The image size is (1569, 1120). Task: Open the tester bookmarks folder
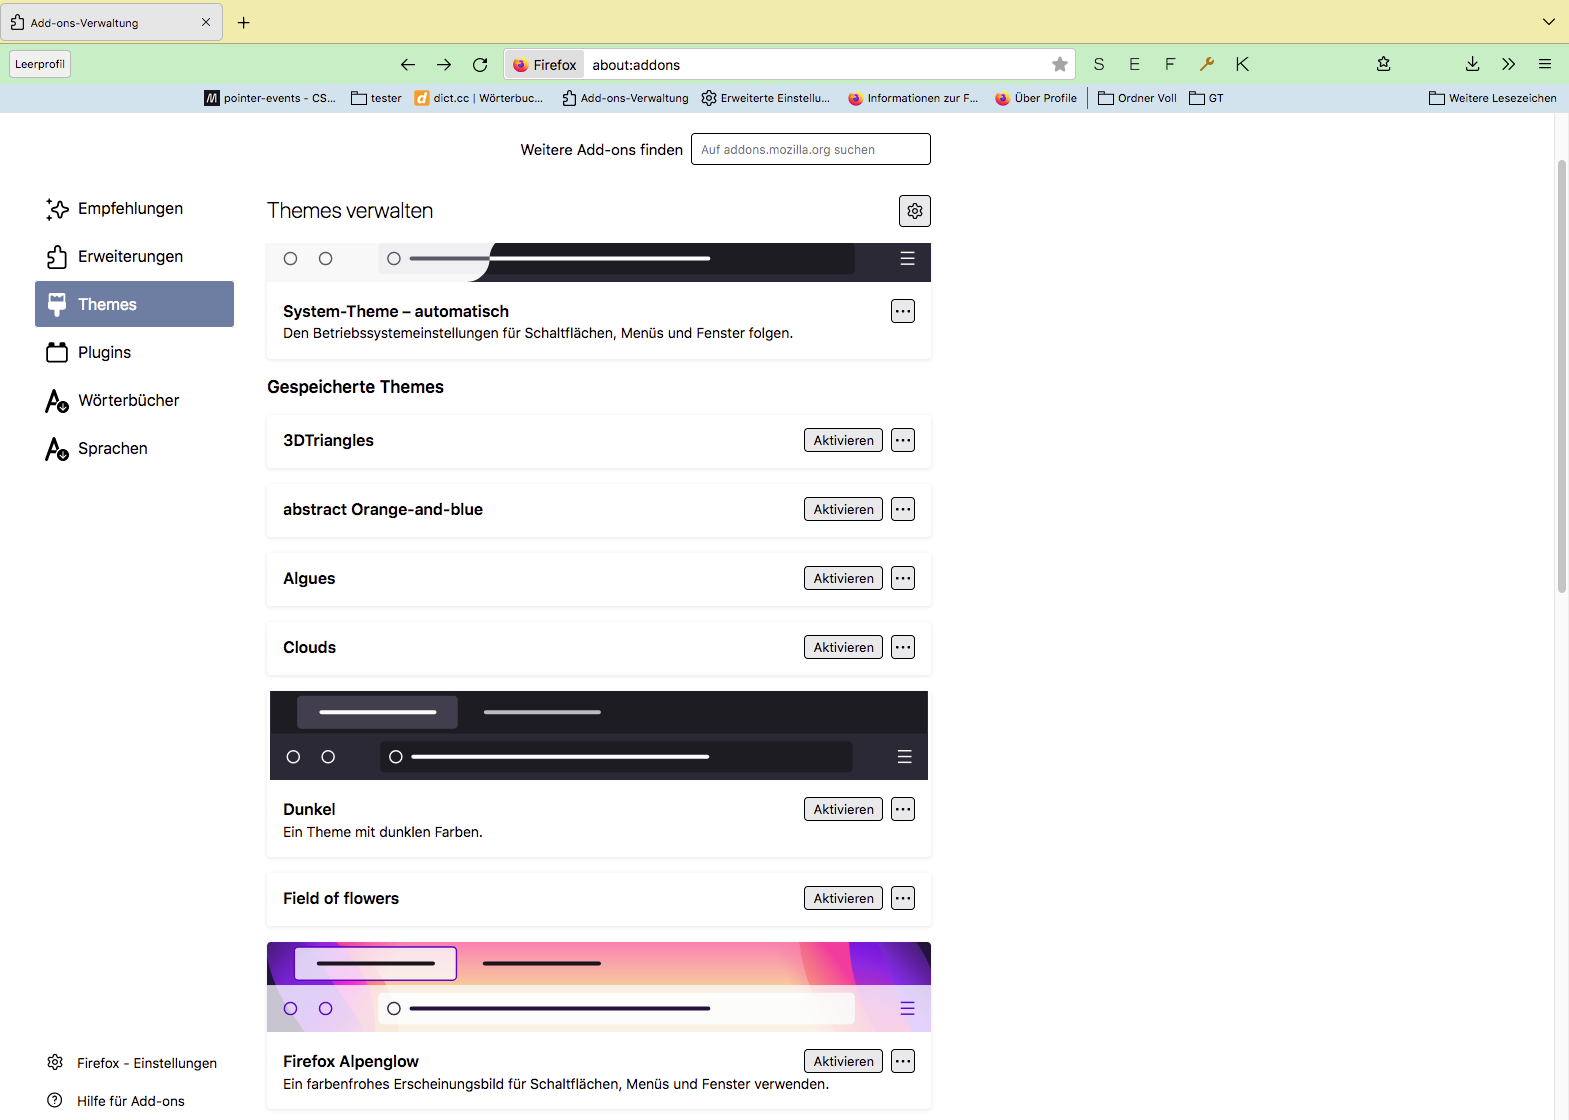[x=376, y=98]
